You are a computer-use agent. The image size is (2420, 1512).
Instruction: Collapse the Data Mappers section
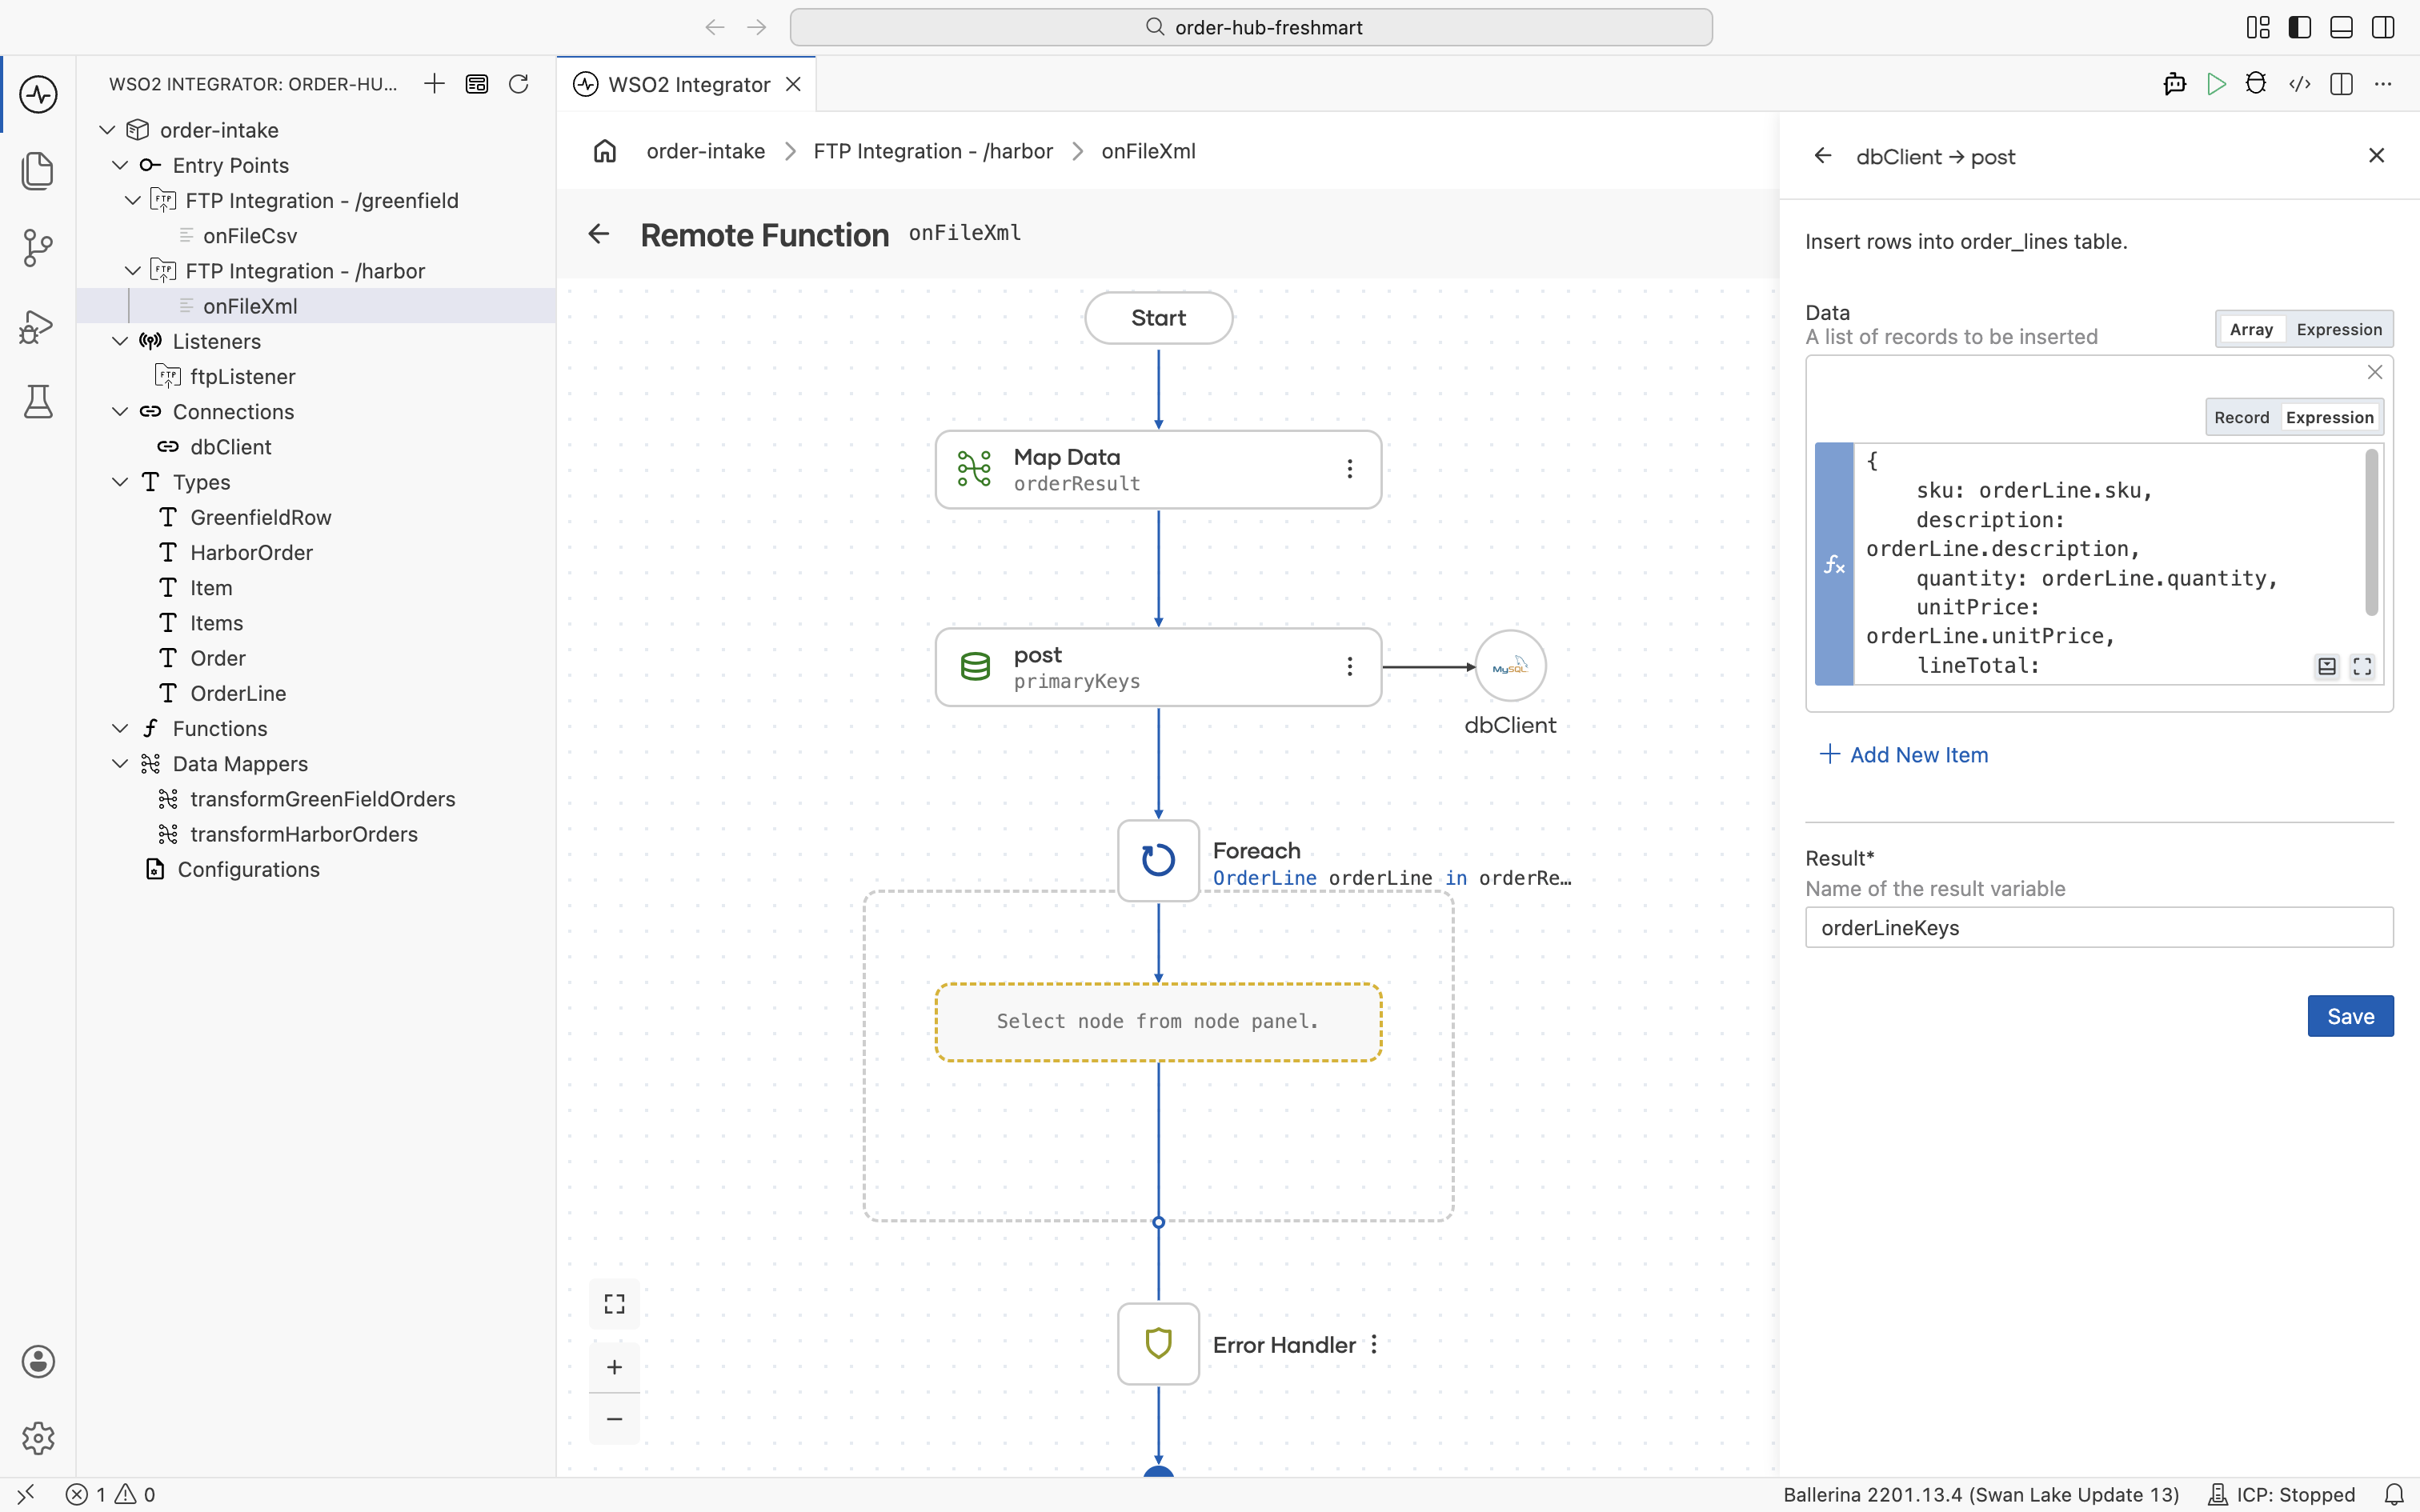[120, 764]
